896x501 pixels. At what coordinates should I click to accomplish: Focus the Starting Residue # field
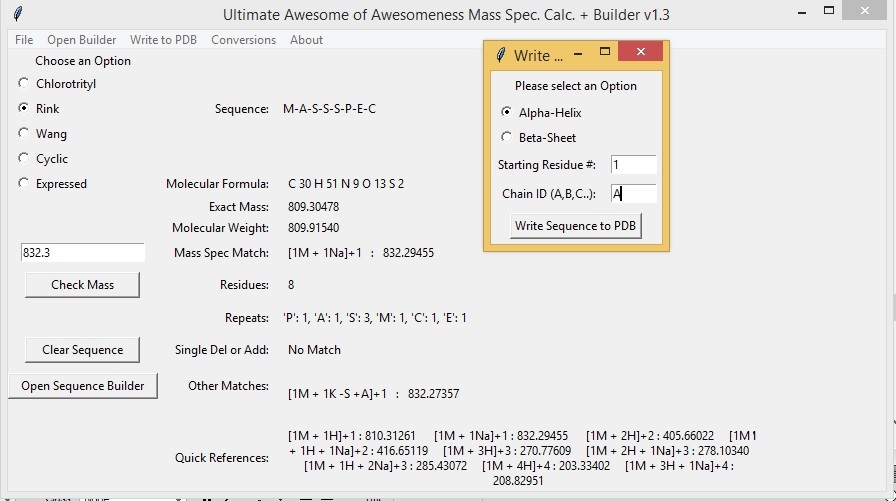tap(632, 165)
